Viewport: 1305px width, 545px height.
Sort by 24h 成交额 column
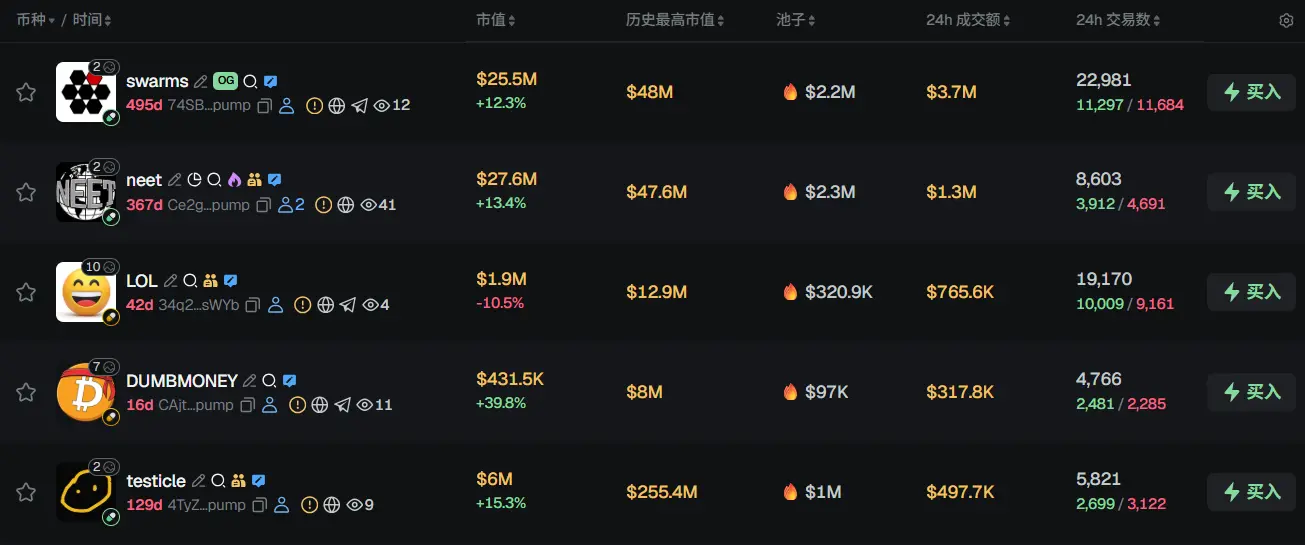pyautogui.click(x=968, y=20)
